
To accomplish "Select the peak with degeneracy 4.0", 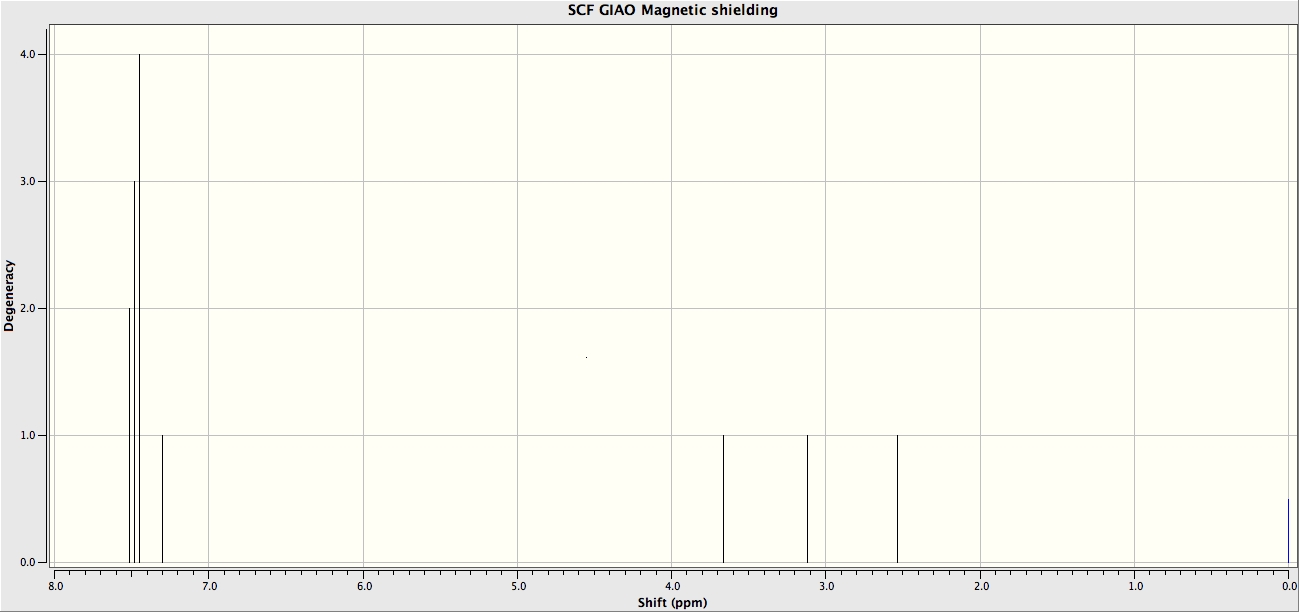I will (139, 308).
